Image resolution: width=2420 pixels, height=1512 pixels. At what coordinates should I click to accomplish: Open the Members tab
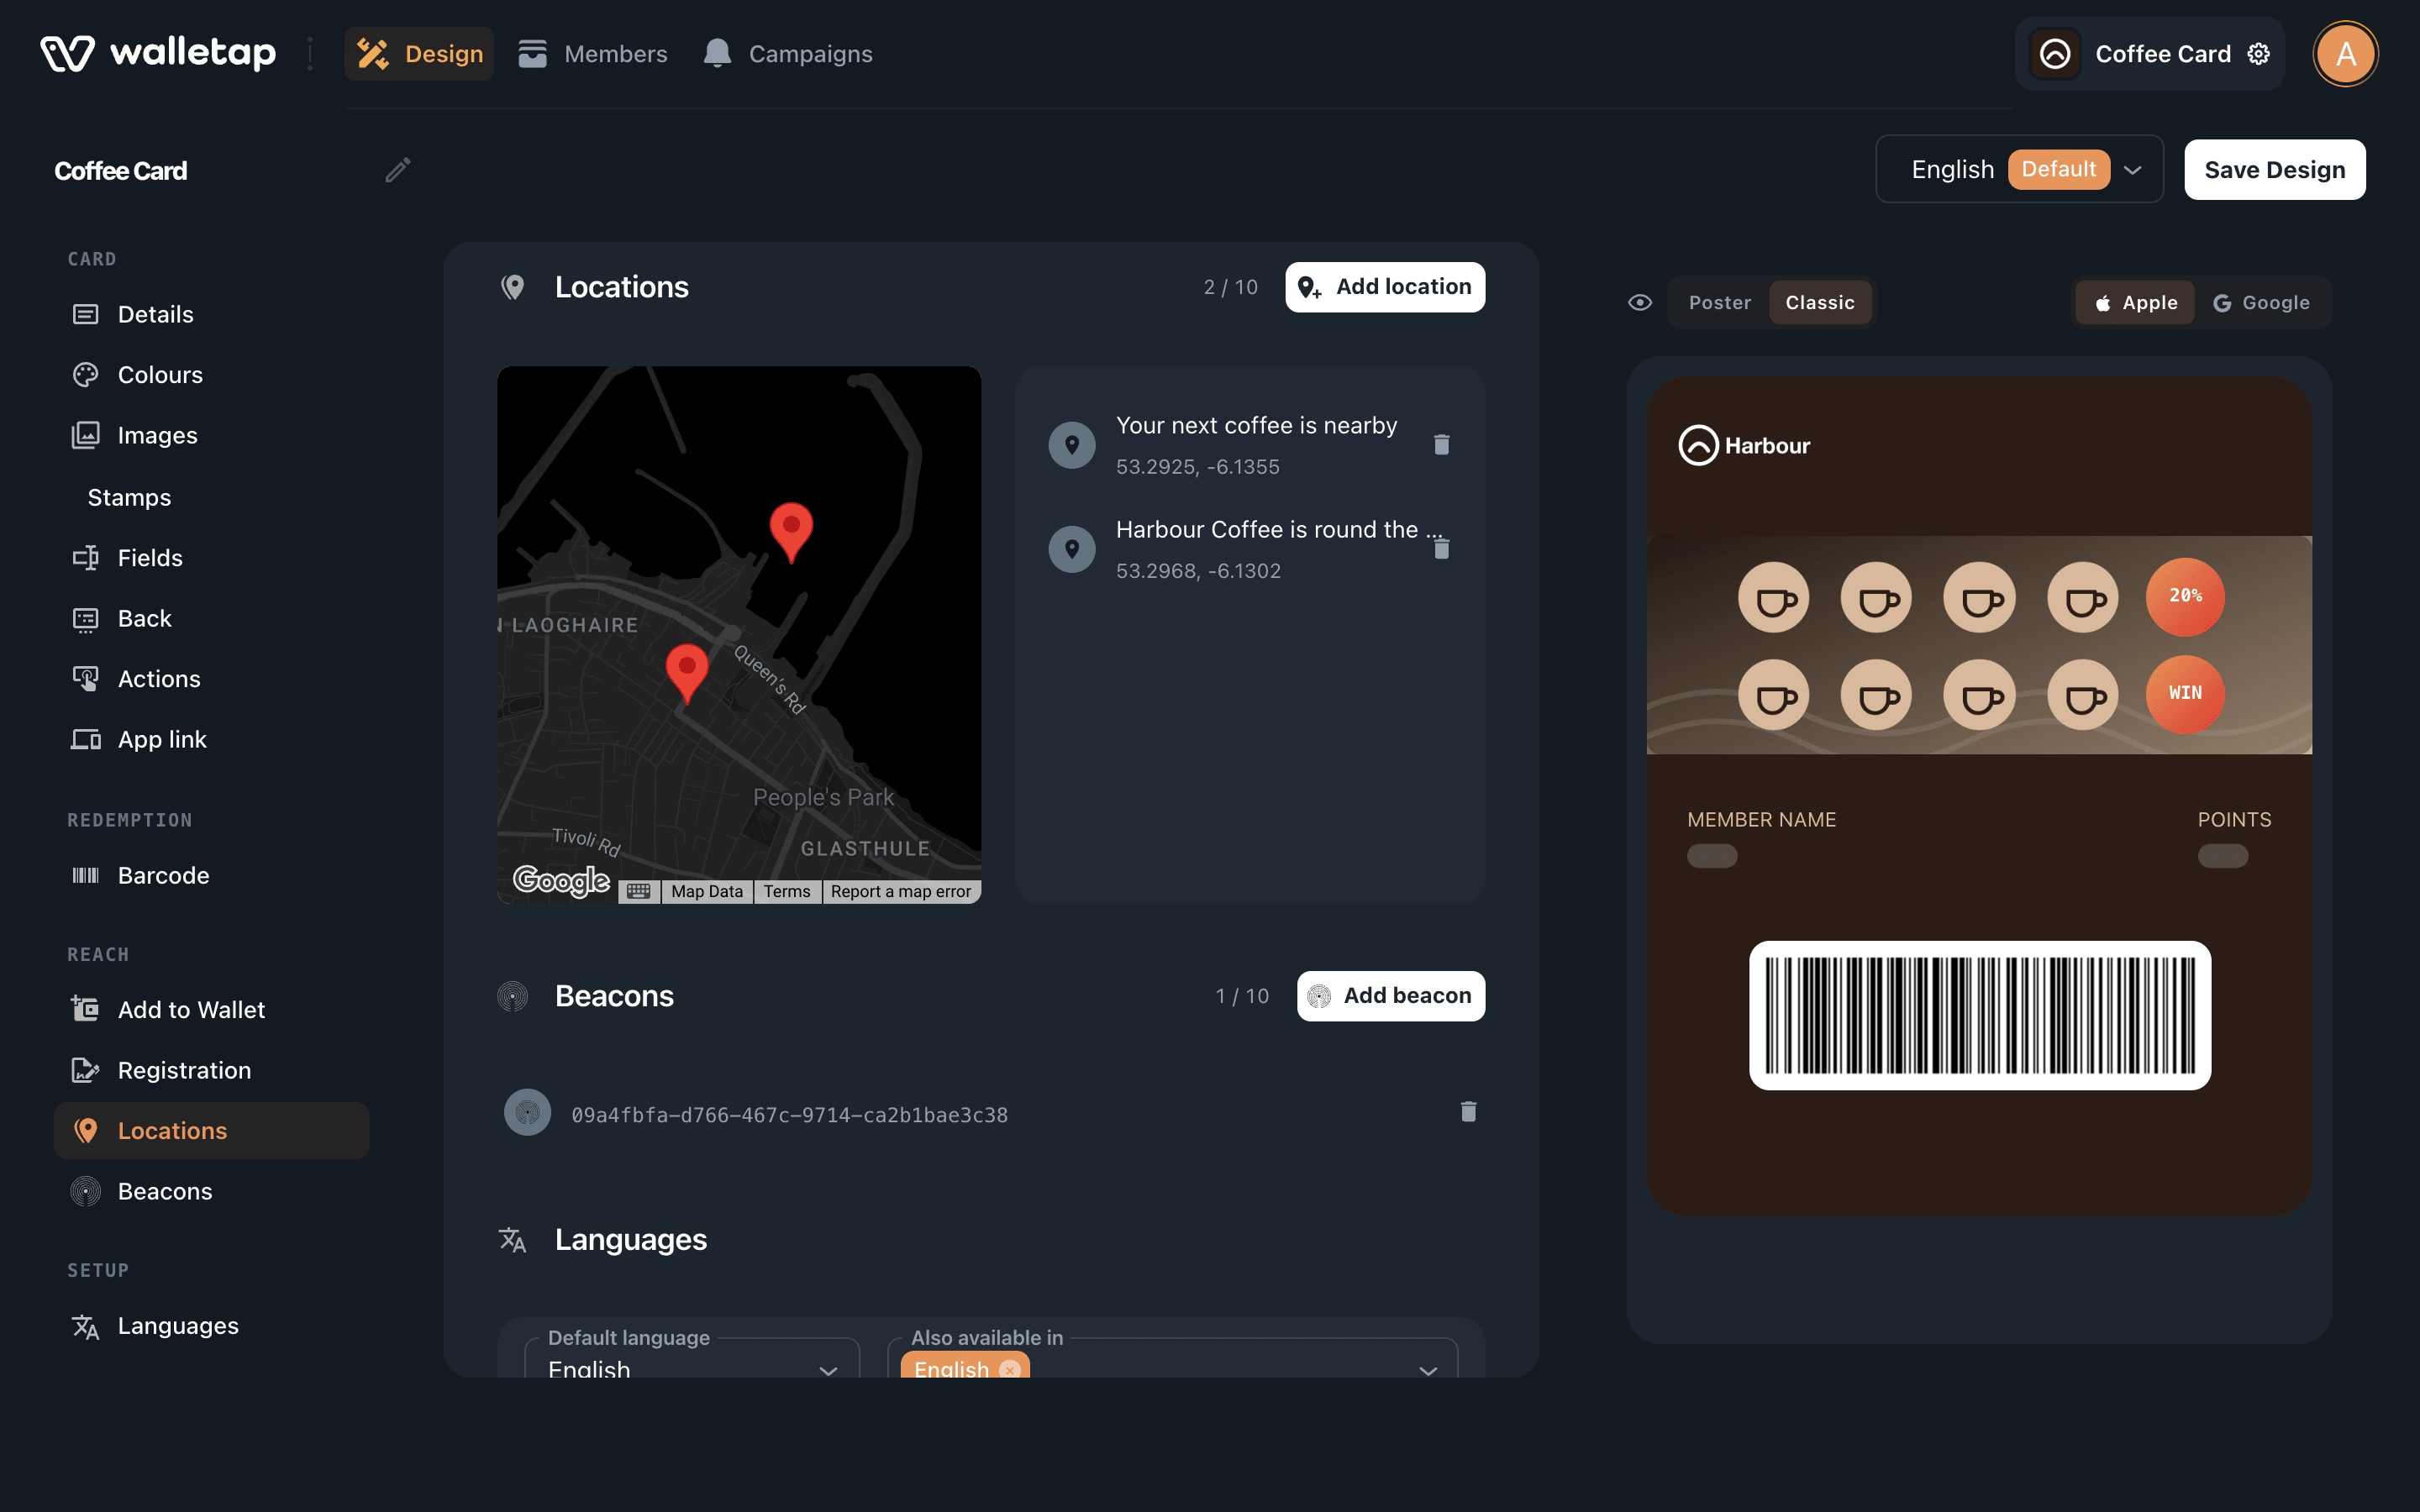click(x=592, y=54)
